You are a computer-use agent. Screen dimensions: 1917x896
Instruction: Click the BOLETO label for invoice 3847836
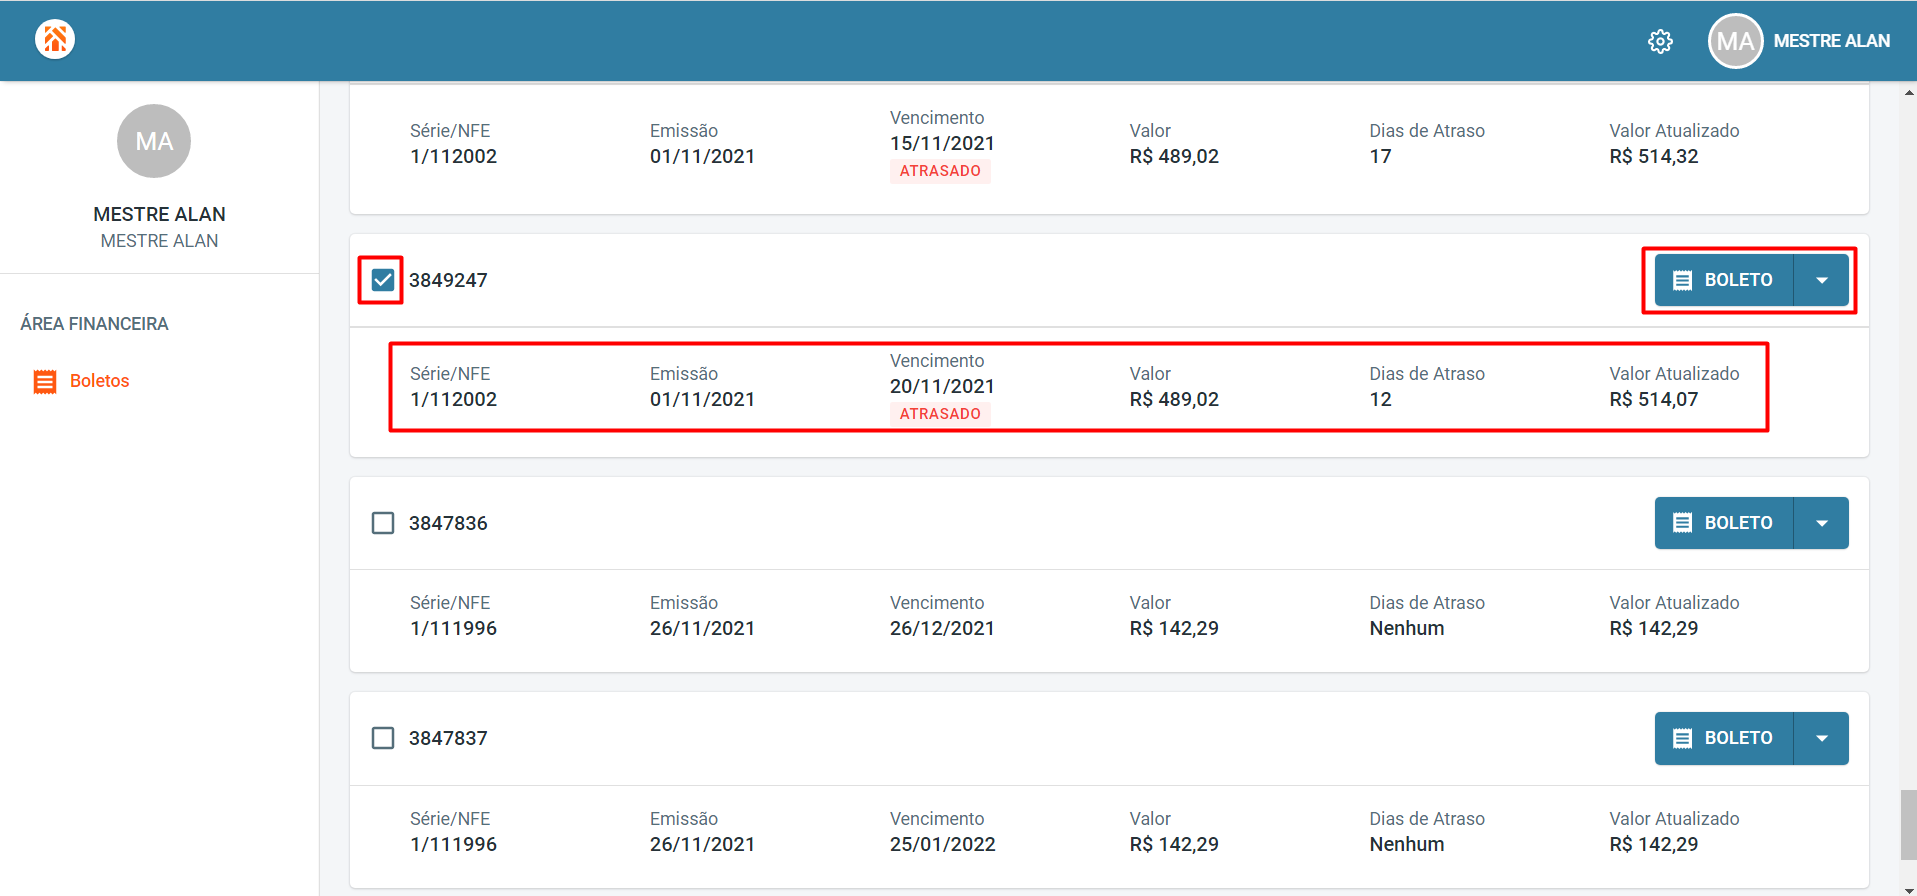tap(1738, 523)
